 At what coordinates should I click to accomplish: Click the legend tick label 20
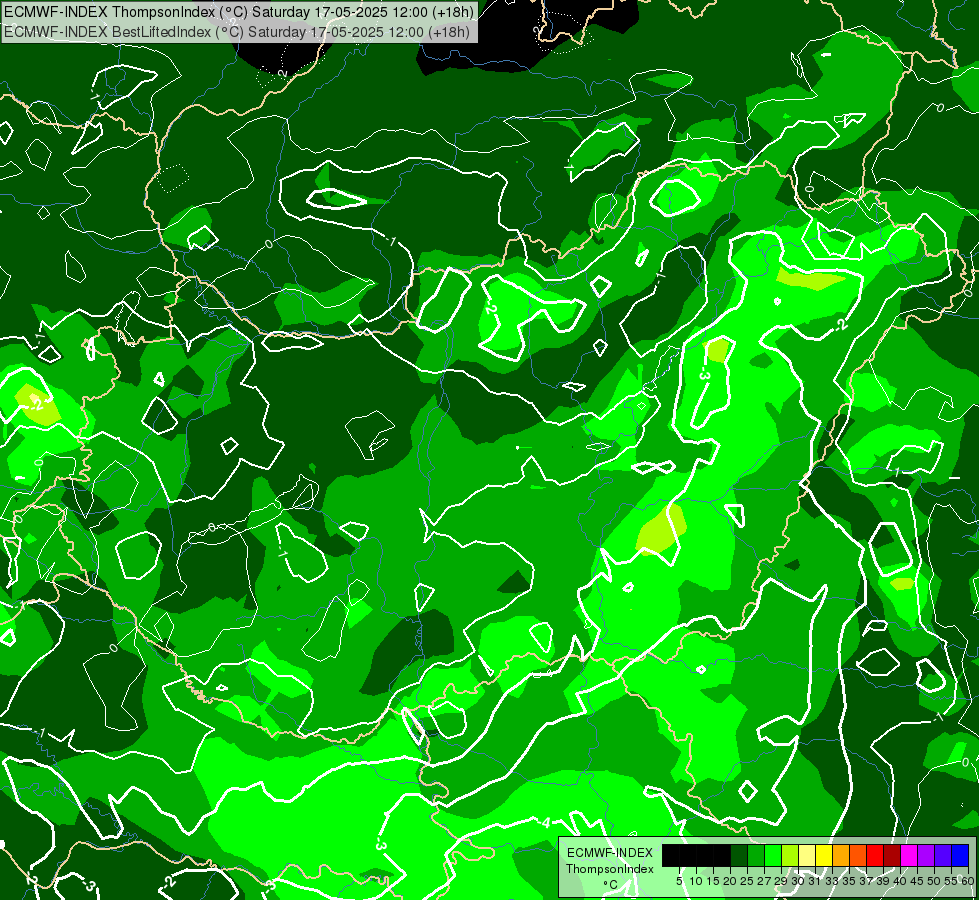[731, 881]
